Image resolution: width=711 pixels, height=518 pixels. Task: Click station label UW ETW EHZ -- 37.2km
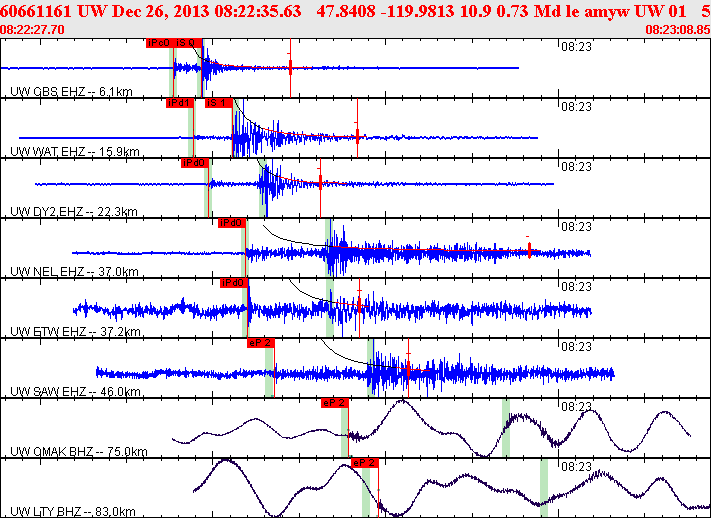pos(75,332)
